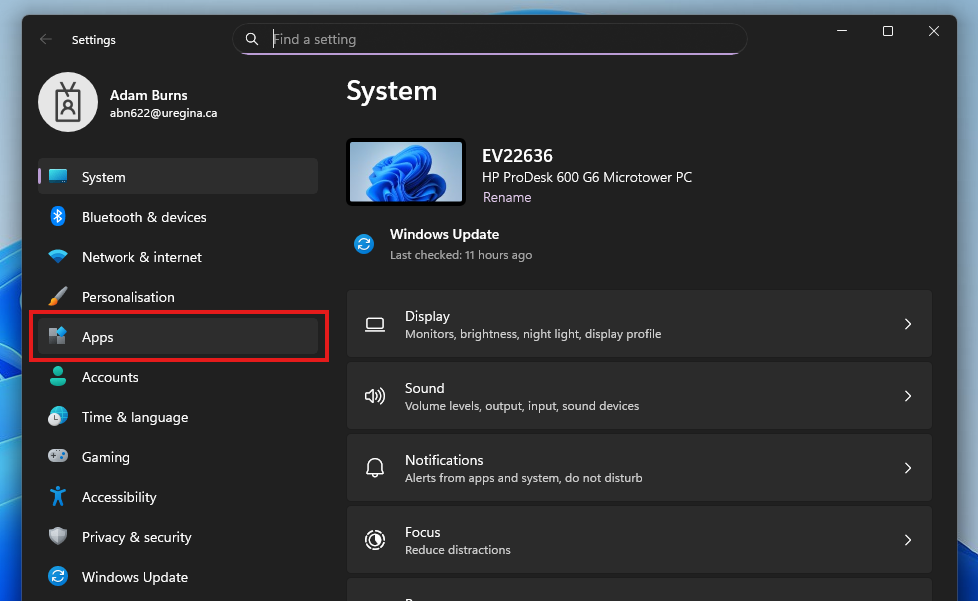Click the Windows Update sync icon in sidebar
This screenshot has height=601, width=978.
pyautogui.click(x=58, y=576)
